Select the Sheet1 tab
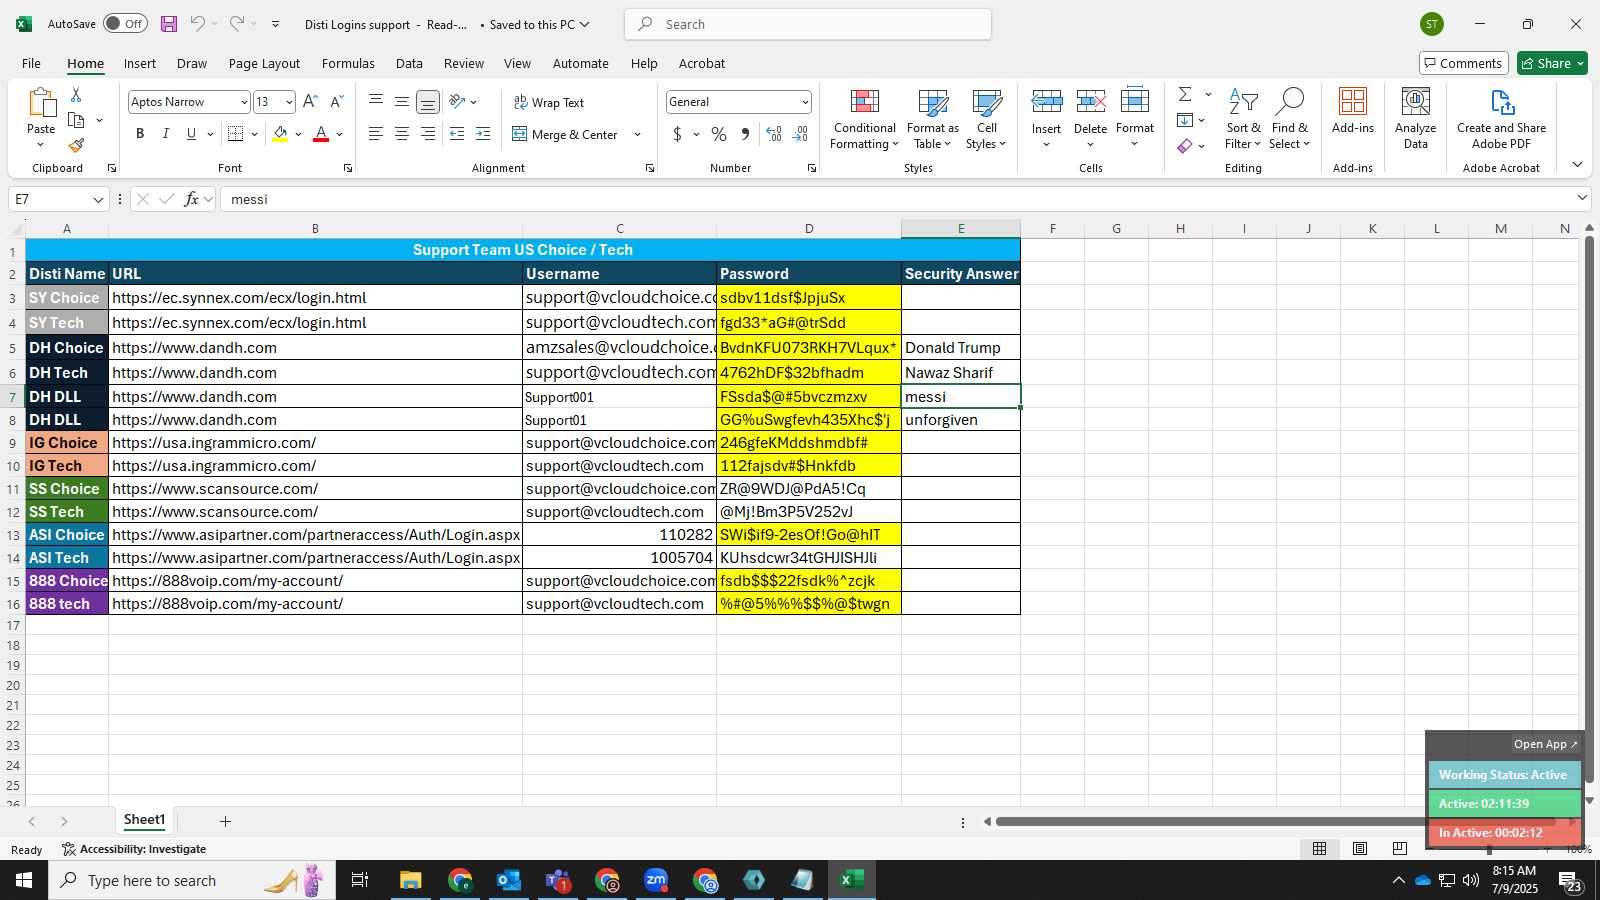This screenshot has width=1600, height=900. click(144, 820)
